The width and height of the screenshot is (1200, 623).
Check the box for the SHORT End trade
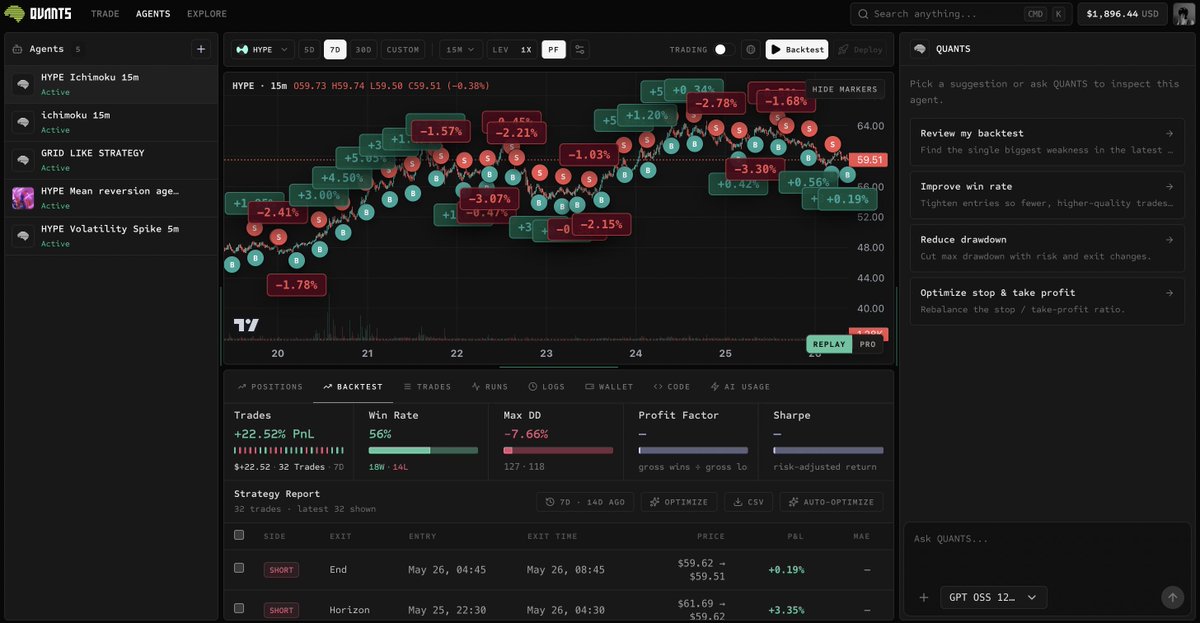pyautogui.click(x=238, y=568)
